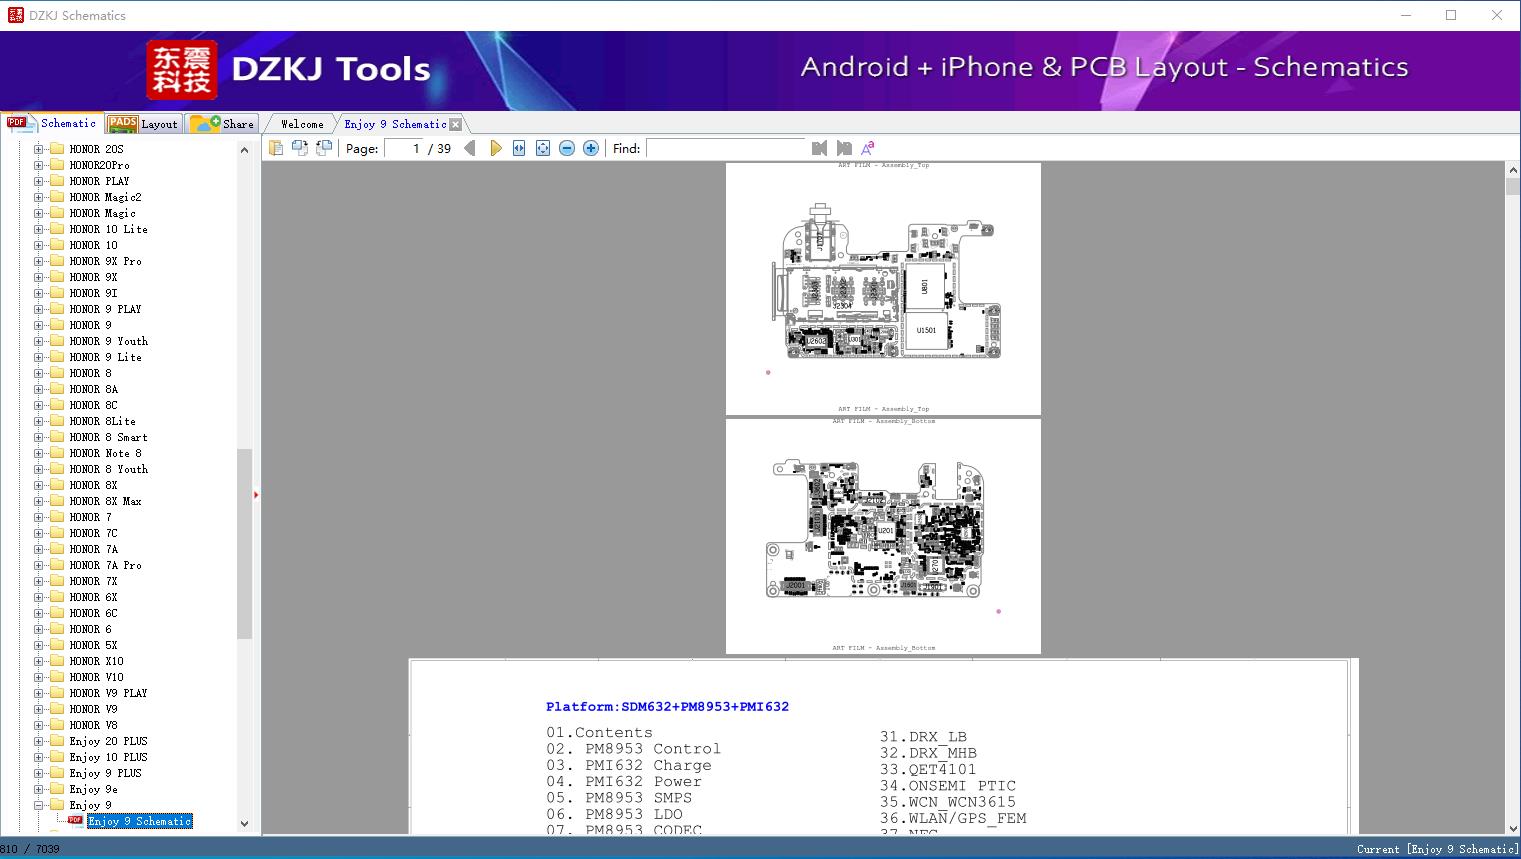
Task: Click the folder icon next to HONOR 7A Pro
Action: pos(57,565)
